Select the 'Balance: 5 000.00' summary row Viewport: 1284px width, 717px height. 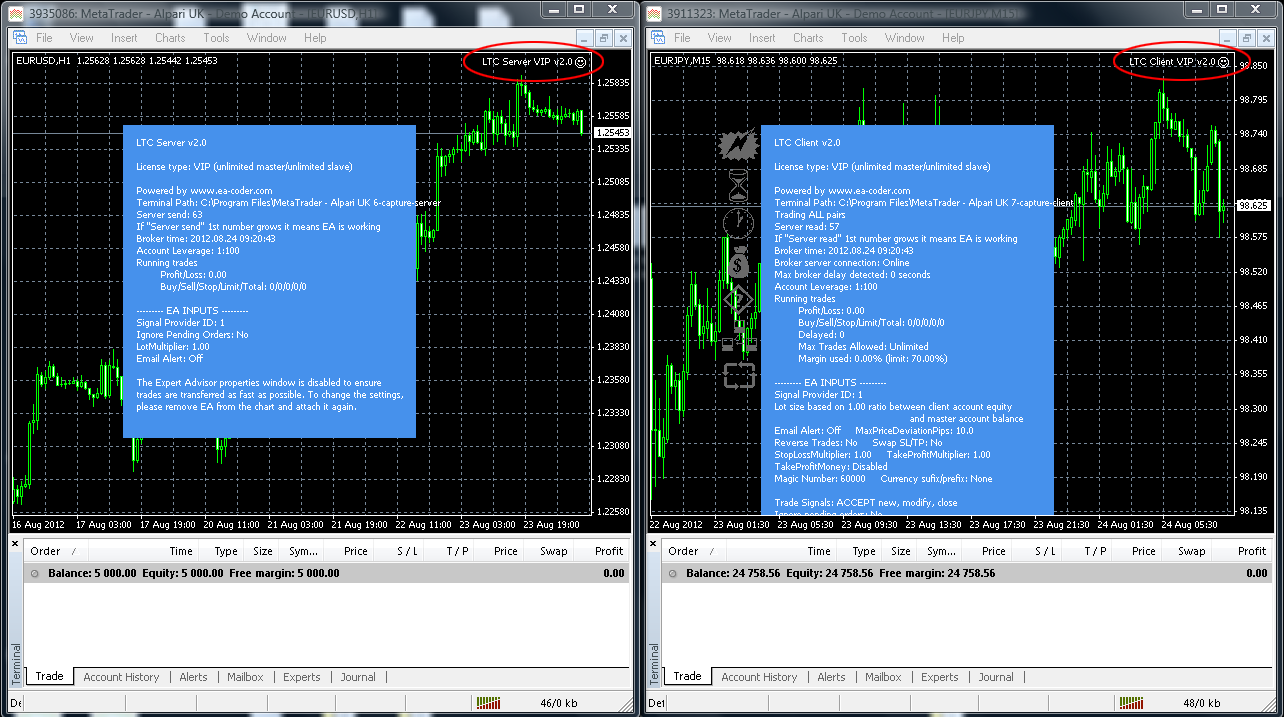pos(328,574)
